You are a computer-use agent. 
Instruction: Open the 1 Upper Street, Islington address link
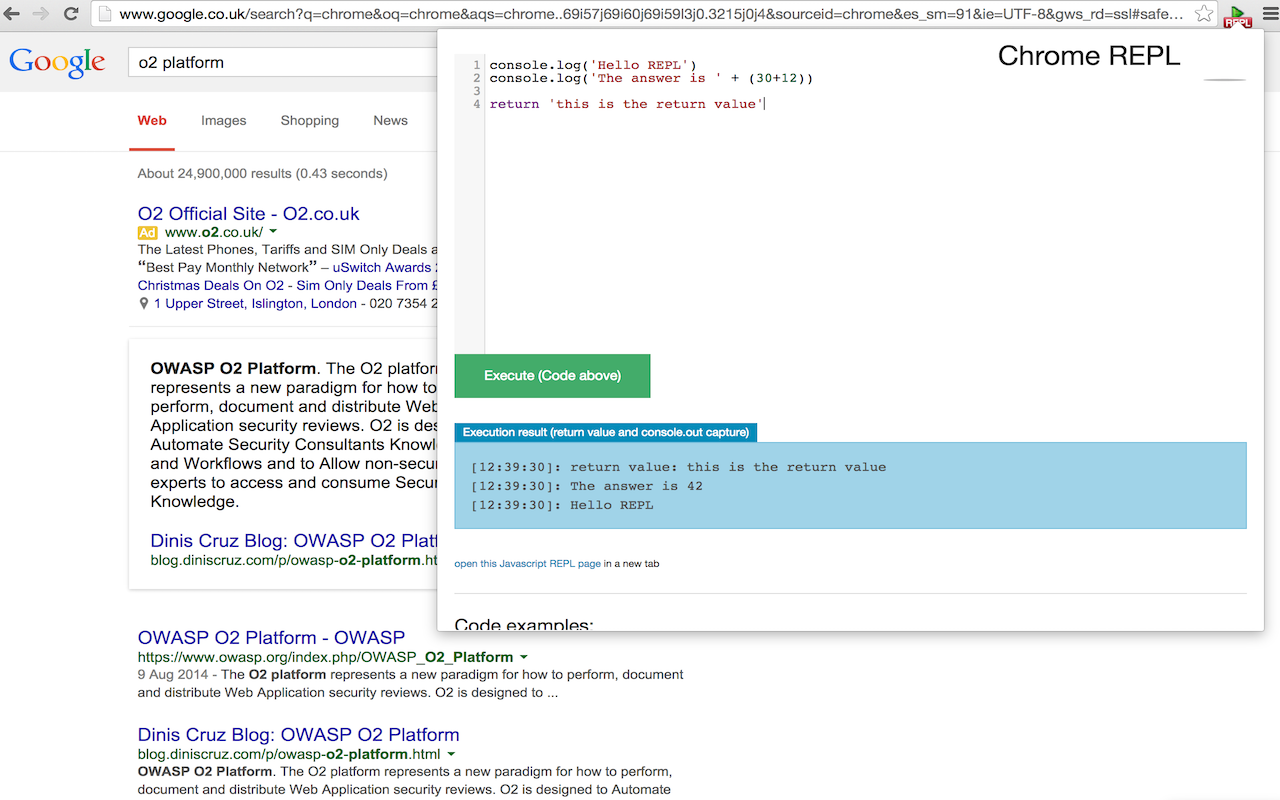(x=255, y=304)
